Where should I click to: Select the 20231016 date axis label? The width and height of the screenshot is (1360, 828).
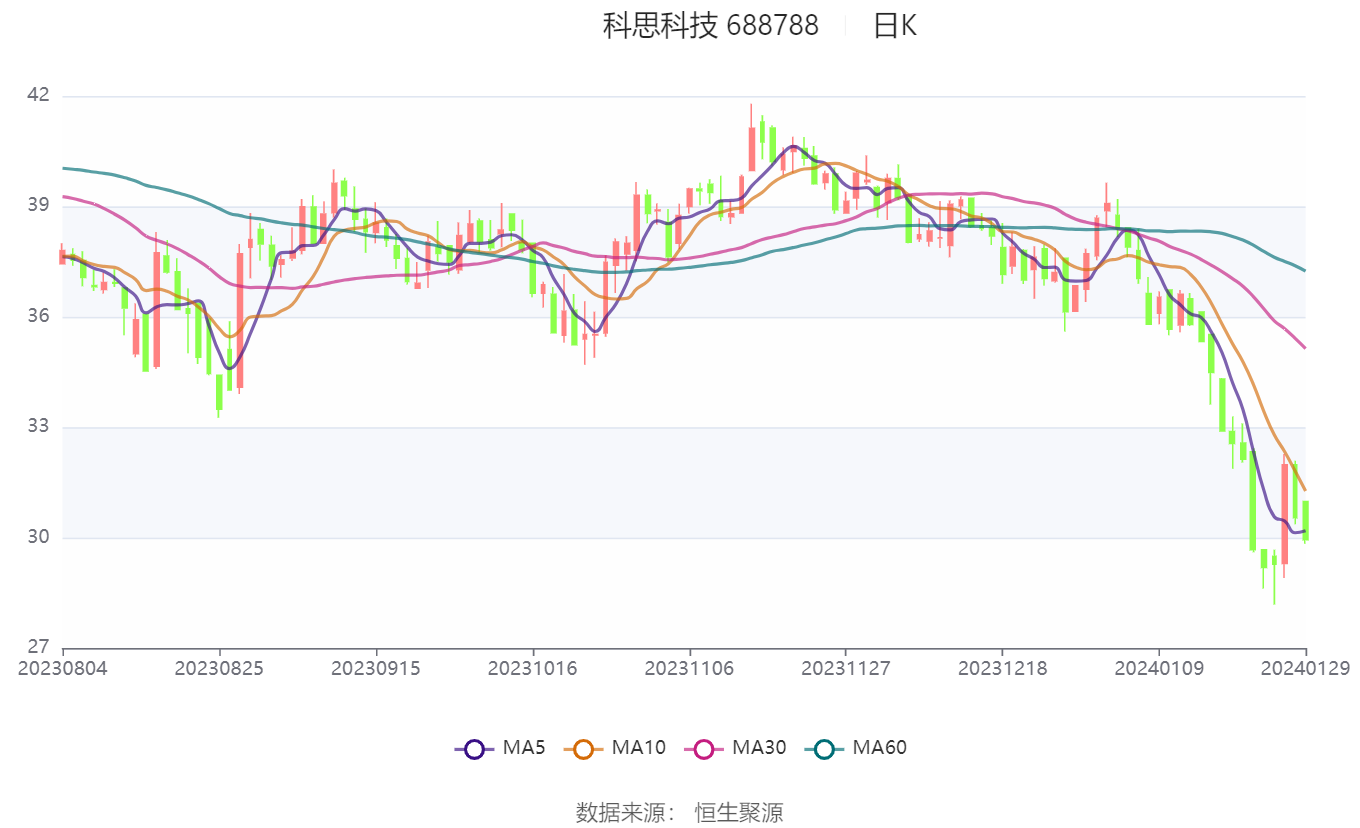tap(532, 668)
